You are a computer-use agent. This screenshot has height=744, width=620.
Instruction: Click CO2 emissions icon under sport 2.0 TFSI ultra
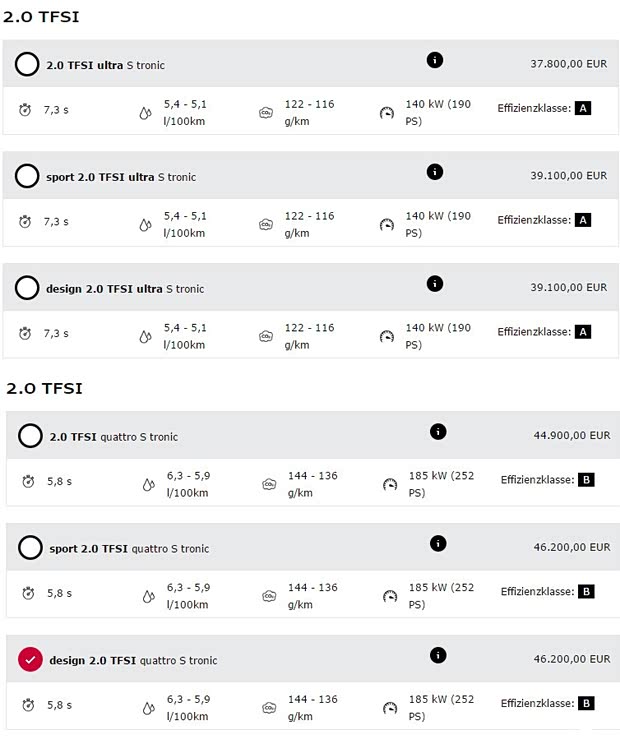coord(266,225)
